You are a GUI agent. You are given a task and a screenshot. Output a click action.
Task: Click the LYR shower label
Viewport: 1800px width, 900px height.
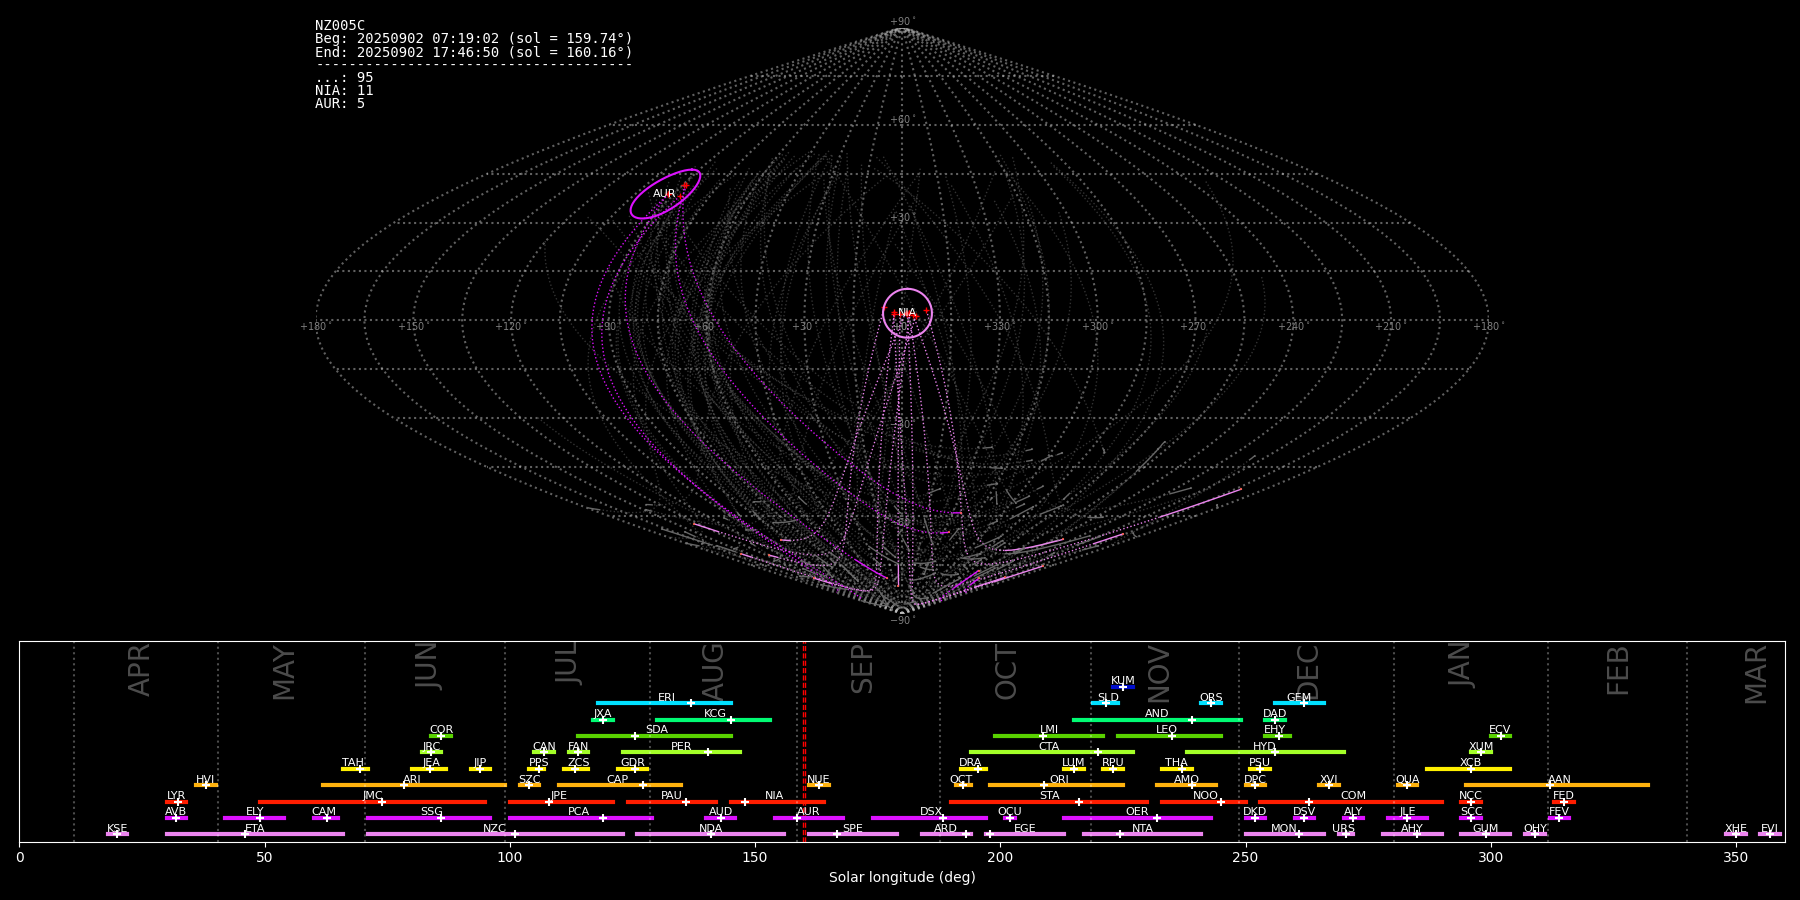coord(176,796)
